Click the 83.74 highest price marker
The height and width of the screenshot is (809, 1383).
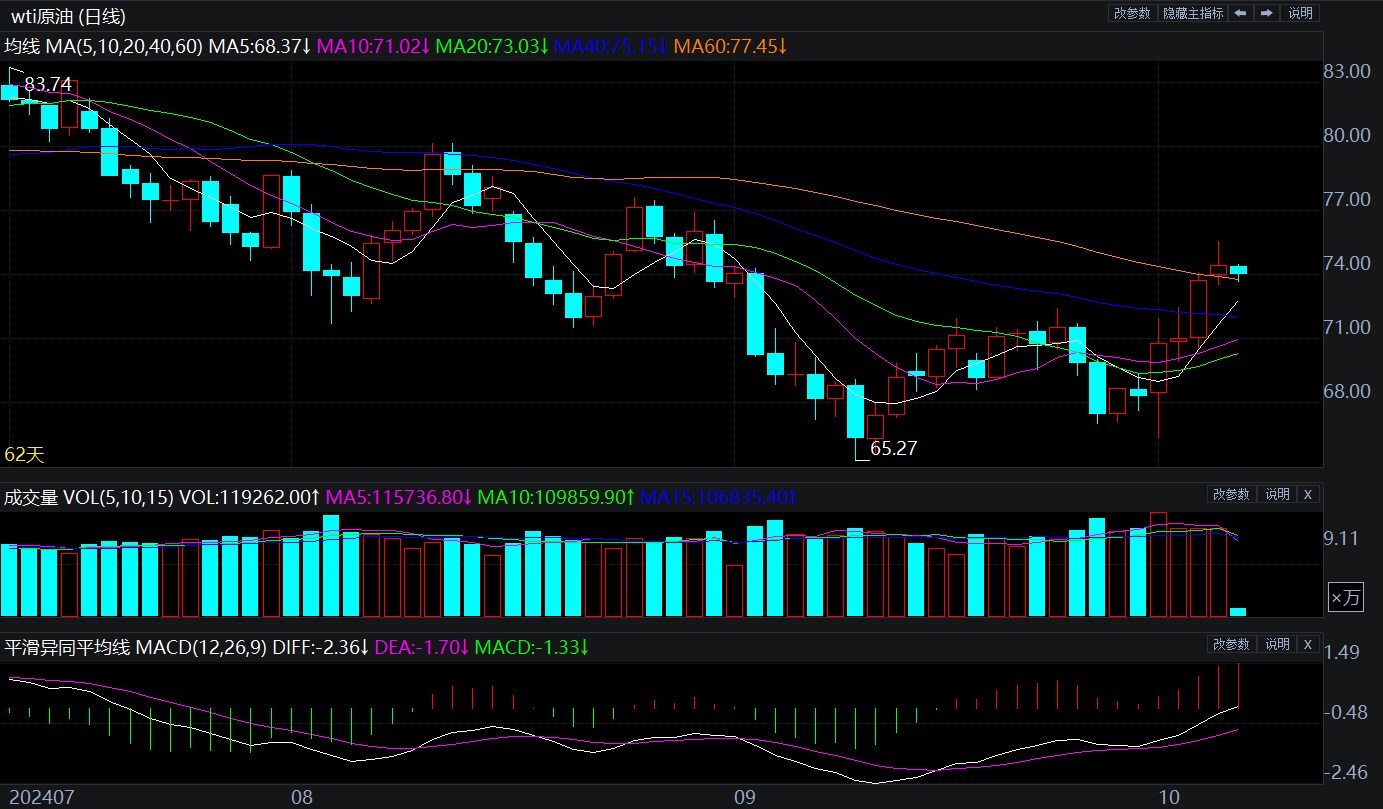coord(48,85)
